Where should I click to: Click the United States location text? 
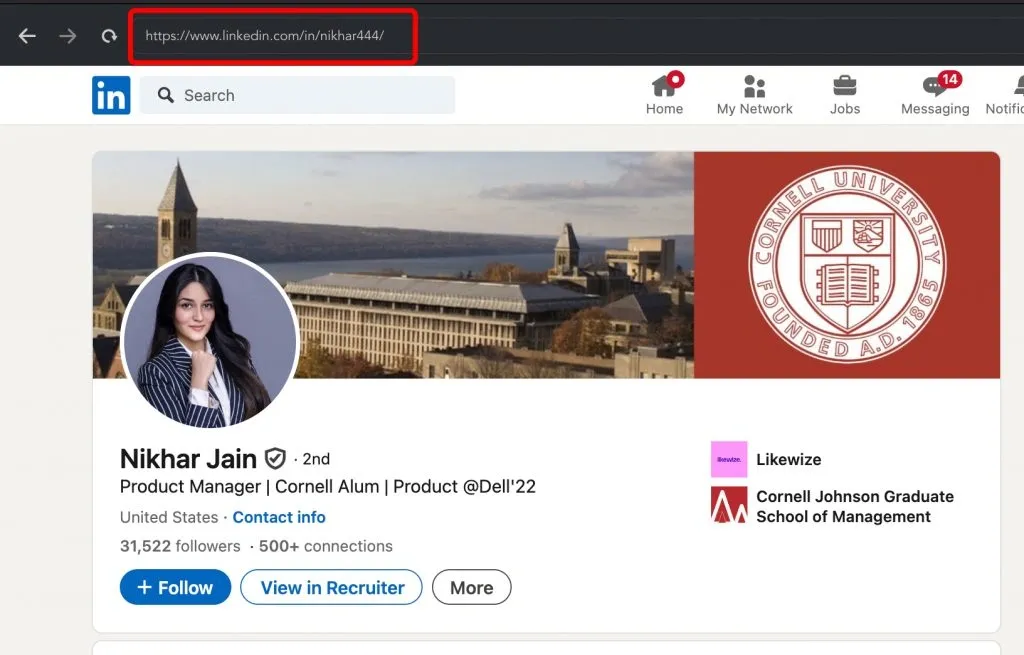click(x=169, y=517)
